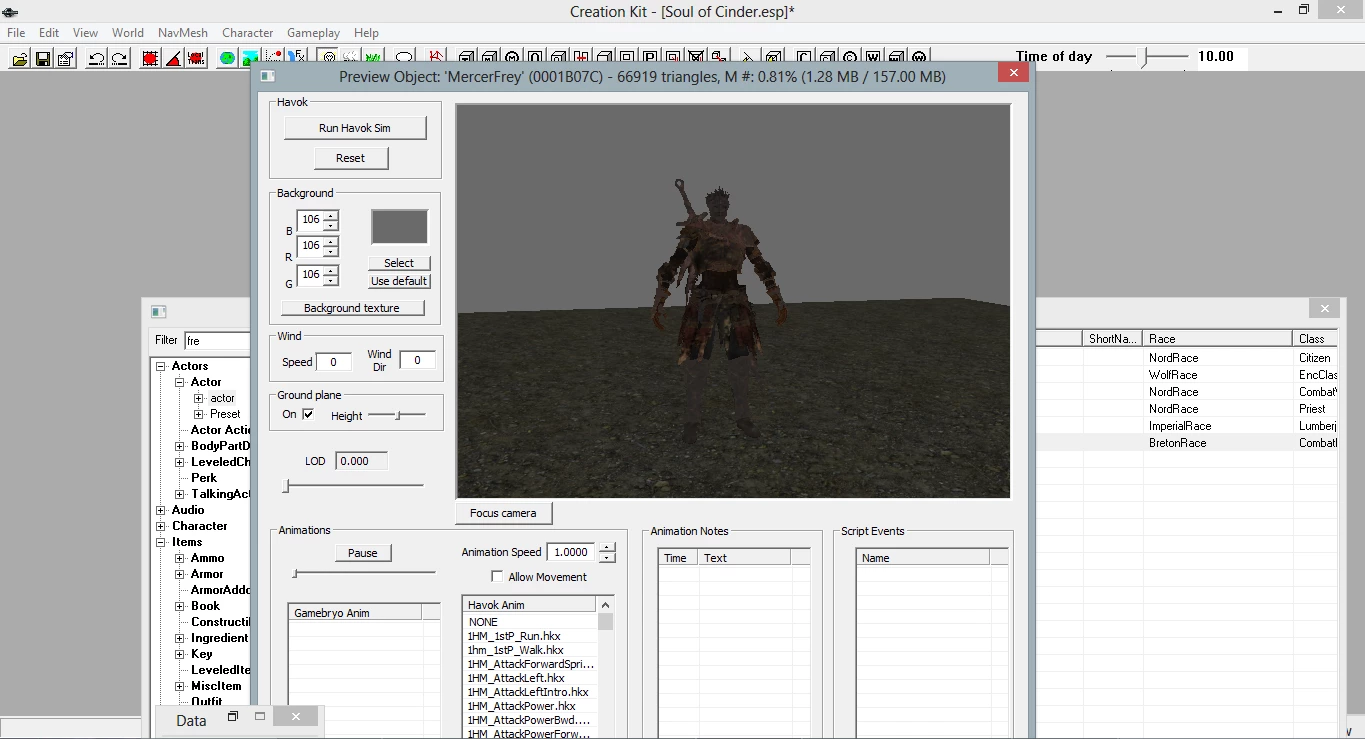The image size is (1365, 739).
Task: Click the ellipse shape toolbar icon
Action: [x=404, y=56]
